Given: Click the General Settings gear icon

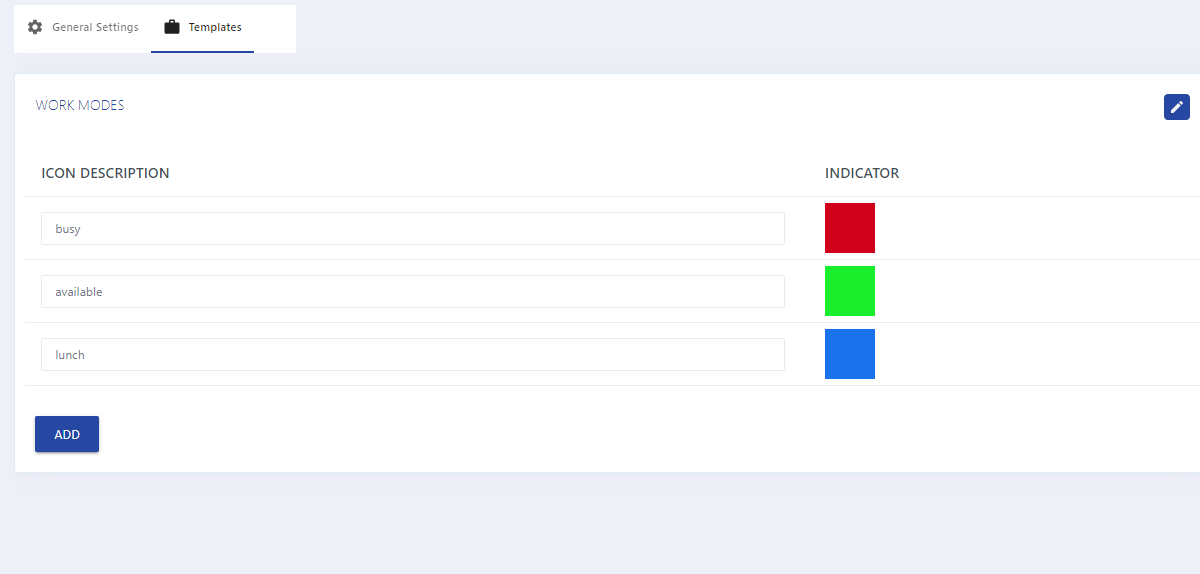Looking at the screenshot, I should coord(35,27).
